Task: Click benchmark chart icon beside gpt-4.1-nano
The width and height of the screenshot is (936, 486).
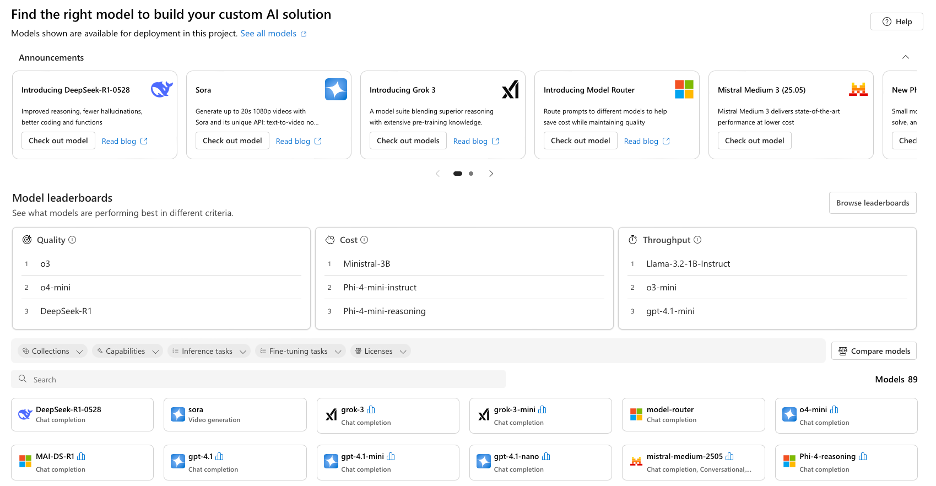Action: (546, 456)
